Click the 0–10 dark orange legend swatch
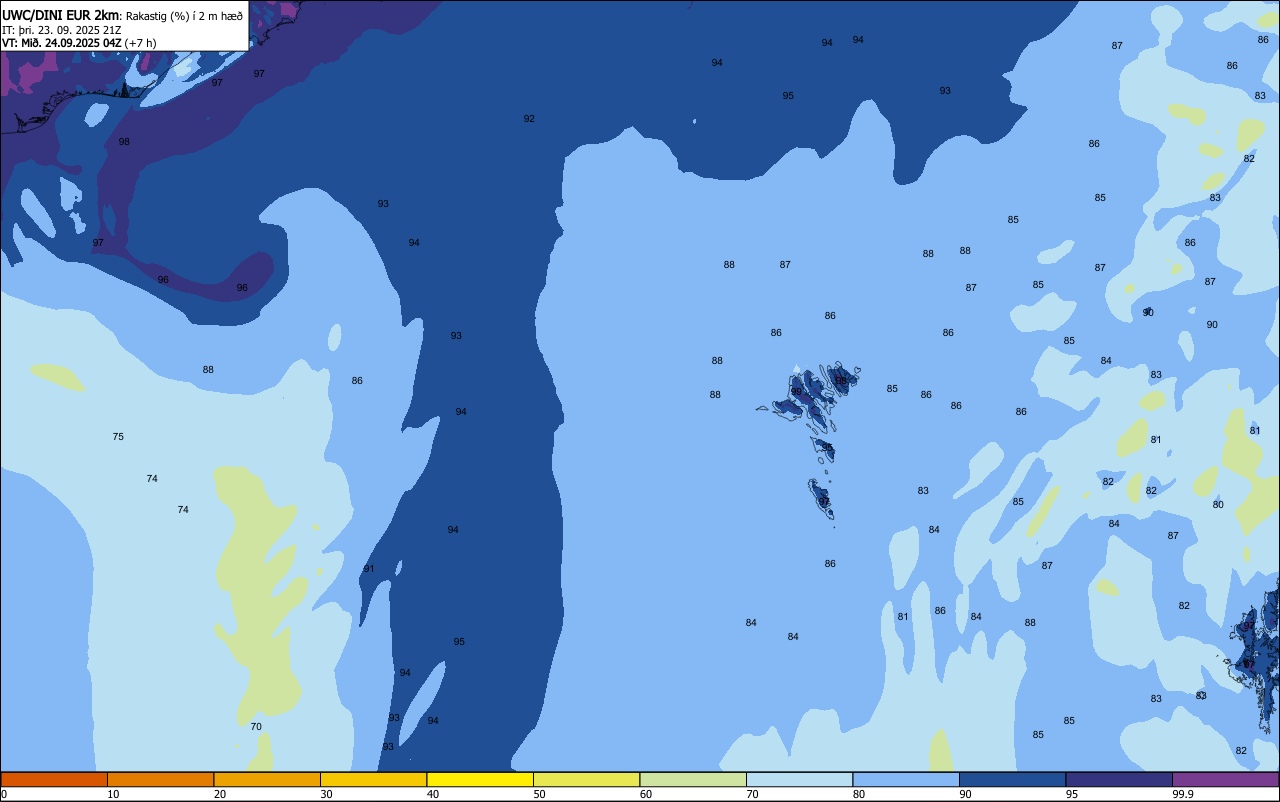The width and height of the screenshot is (1280, 802). coord(54,779)
